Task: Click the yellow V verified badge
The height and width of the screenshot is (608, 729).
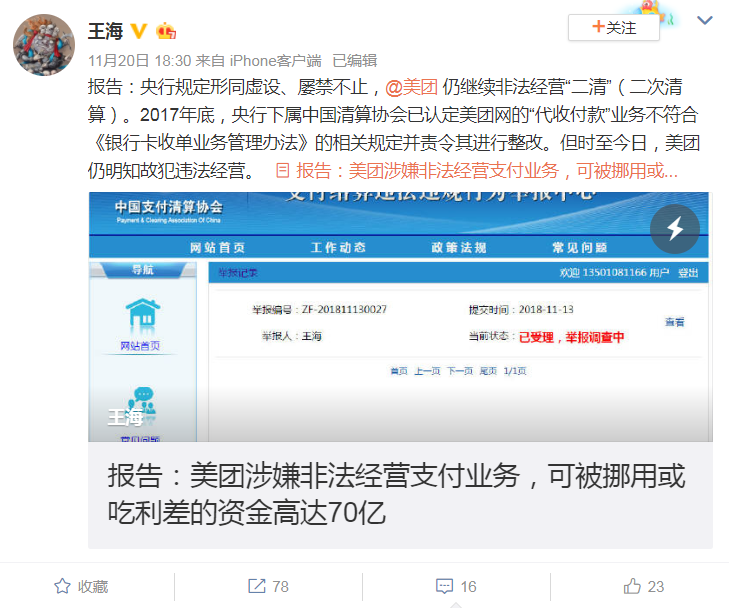Action: (x=139, y=31)
